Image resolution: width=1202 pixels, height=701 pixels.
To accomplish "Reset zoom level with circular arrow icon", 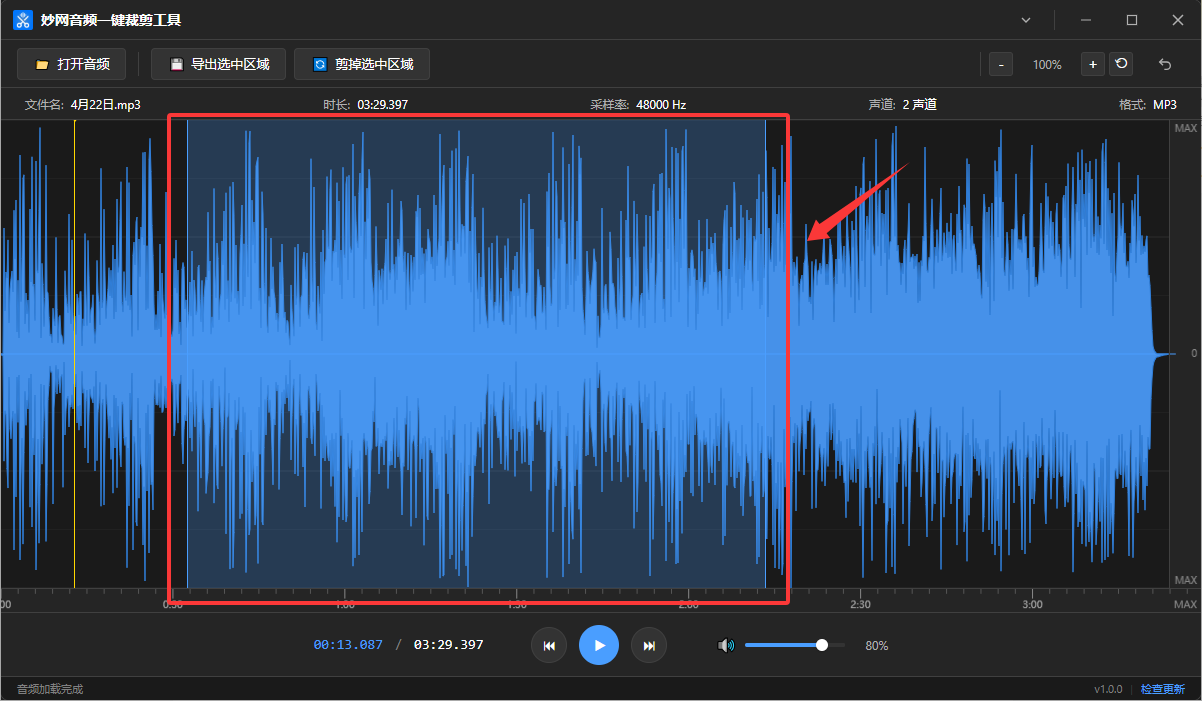I will click(x=1121, y=64).
